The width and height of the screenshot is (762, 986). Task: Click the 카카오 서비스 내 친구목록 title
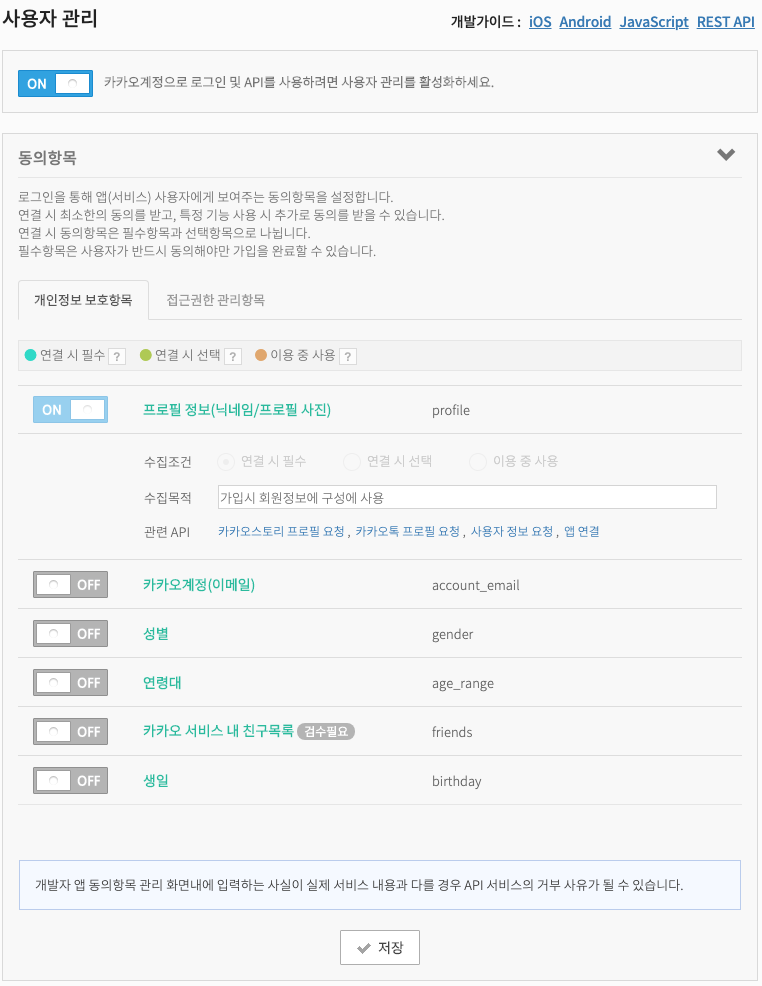218,731
